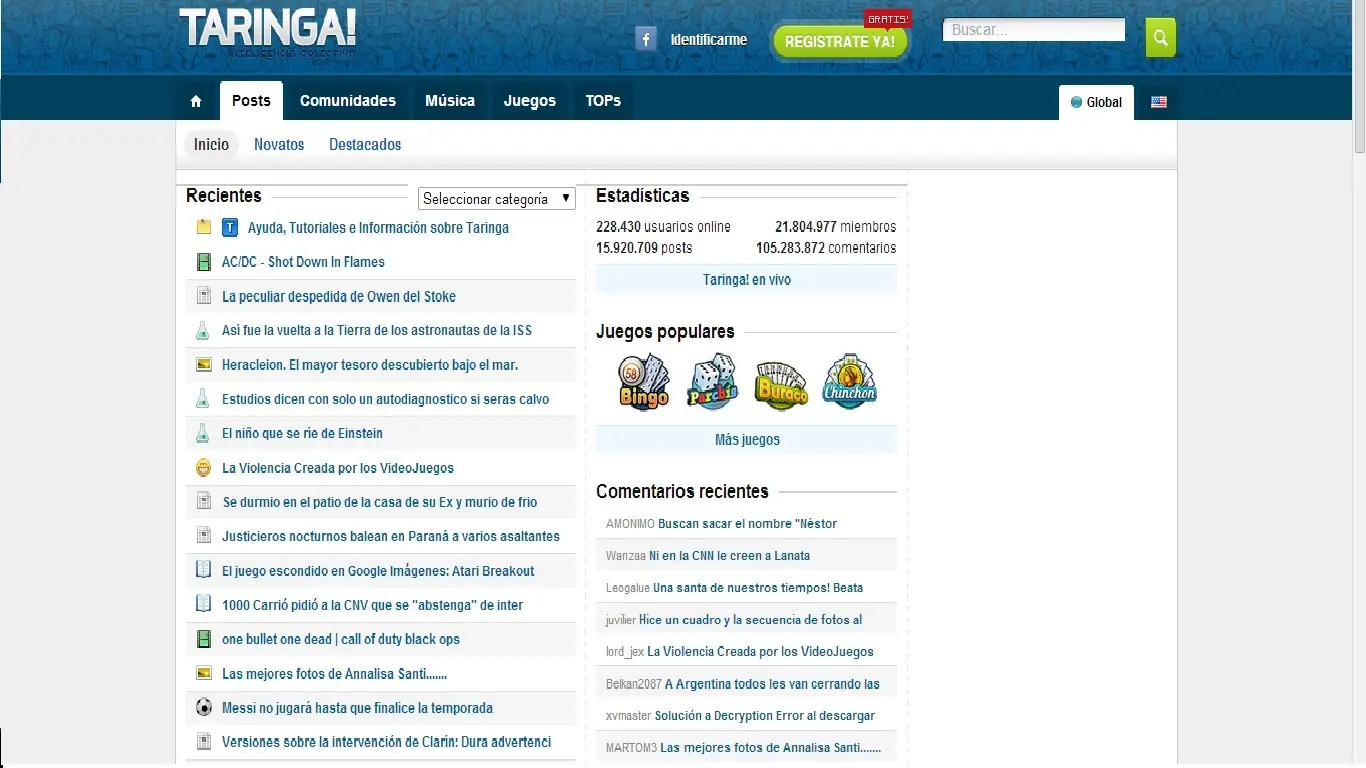Open the TOPs tab
This screenshot has width=1366, height=768.
click(603, 100)
